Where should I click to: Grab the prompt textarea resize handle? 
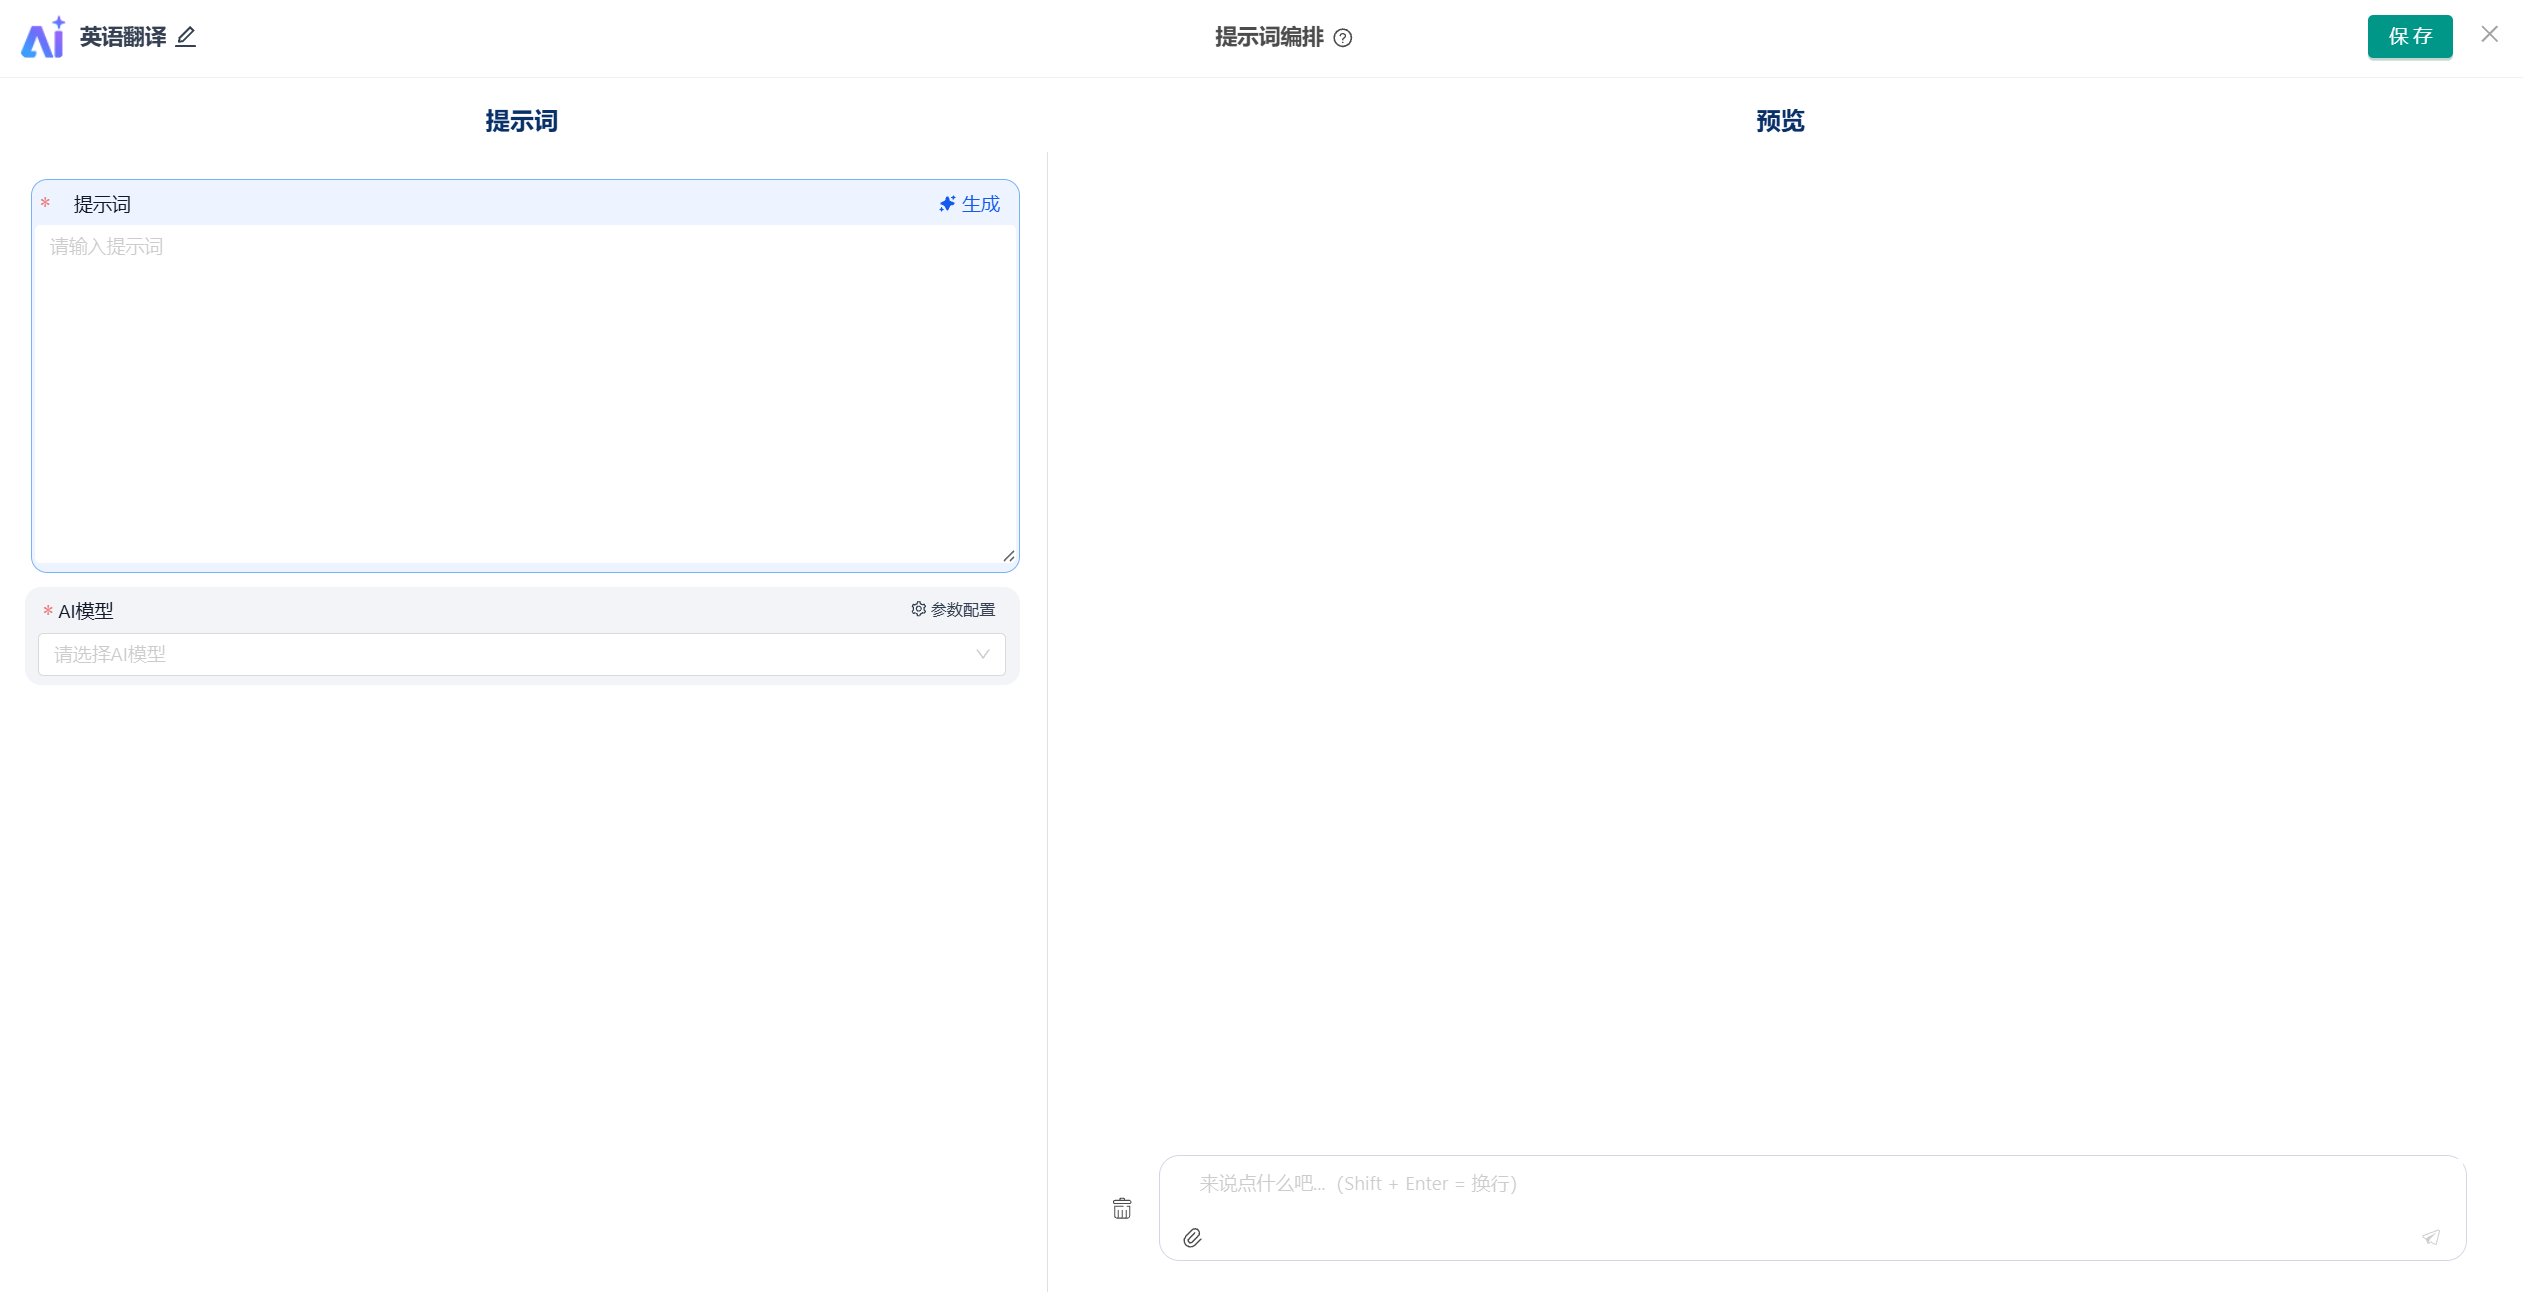coord(1008,556)
